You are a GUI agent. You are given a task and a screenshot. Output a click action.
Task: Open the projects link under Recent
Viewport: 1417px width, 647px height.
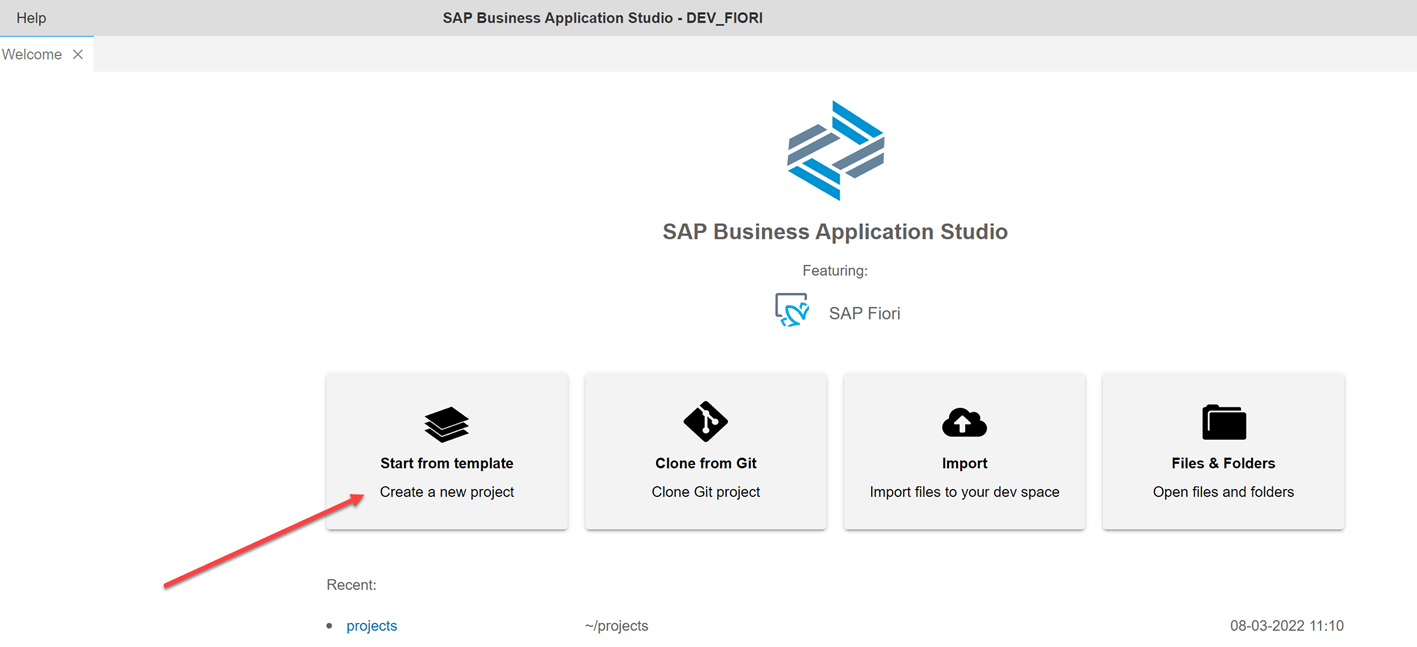coord(371,625)
